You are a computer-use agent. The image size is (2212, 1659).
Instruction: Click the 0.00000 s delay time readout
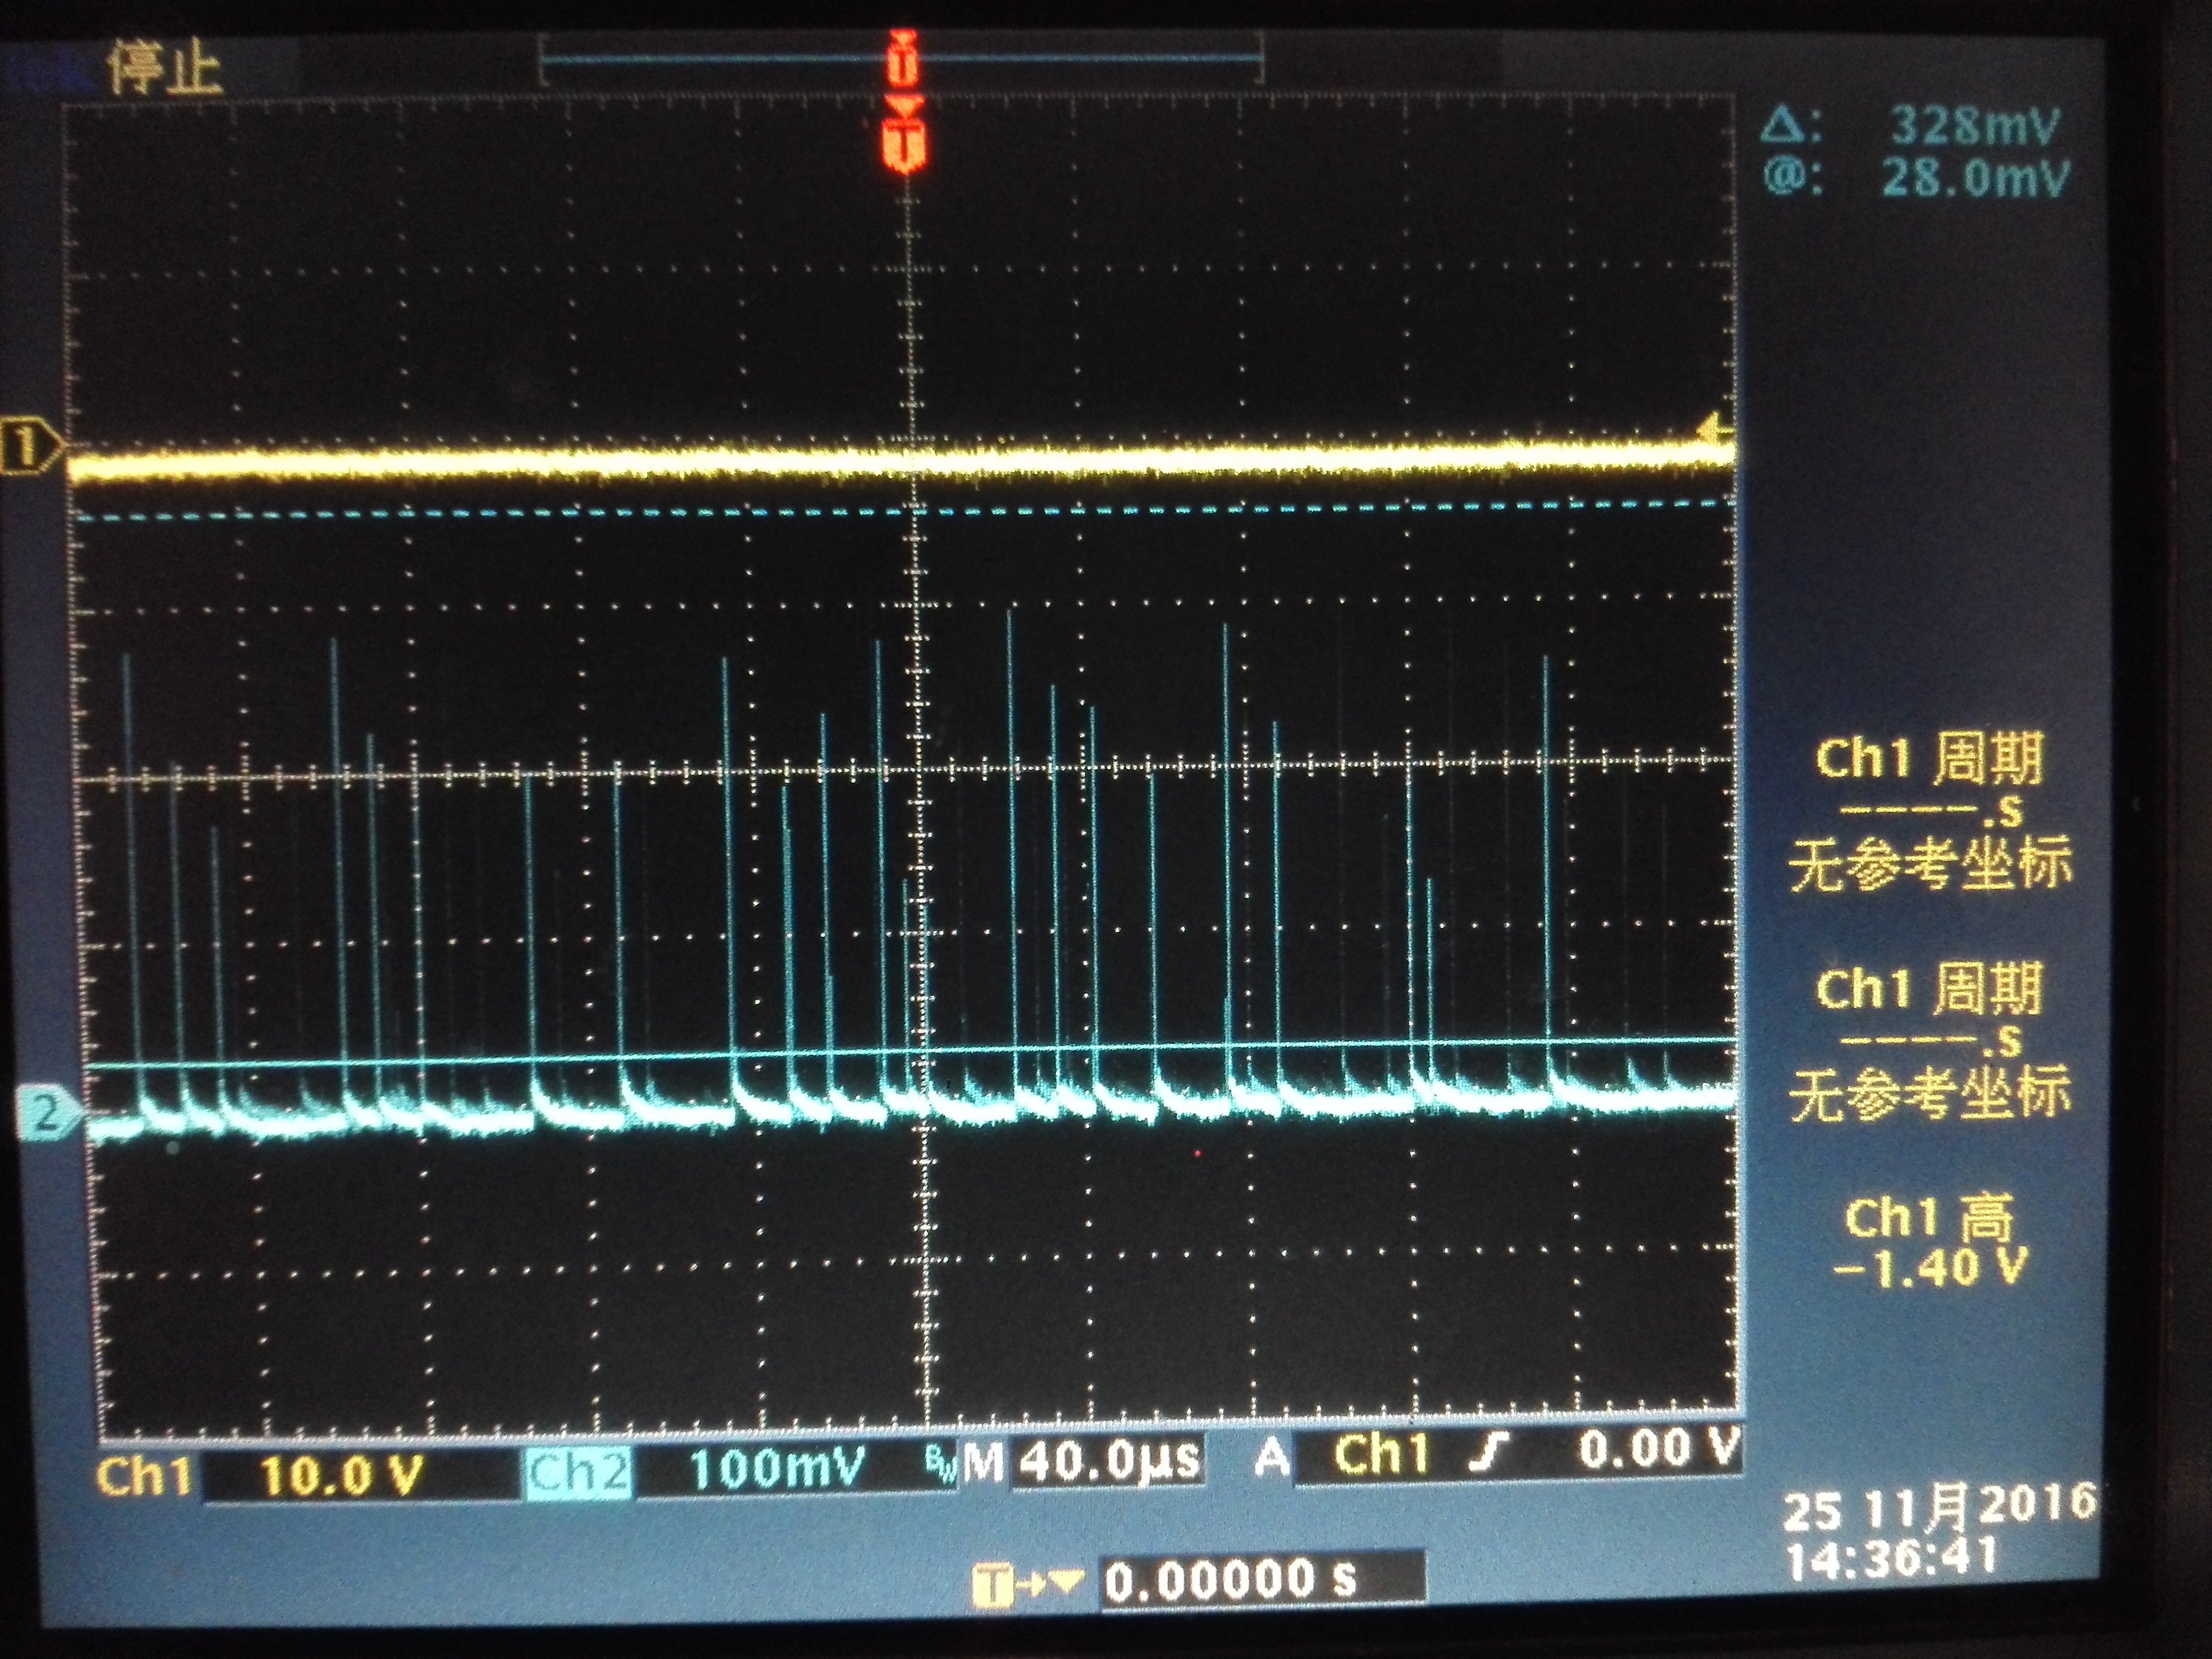1232,1580
